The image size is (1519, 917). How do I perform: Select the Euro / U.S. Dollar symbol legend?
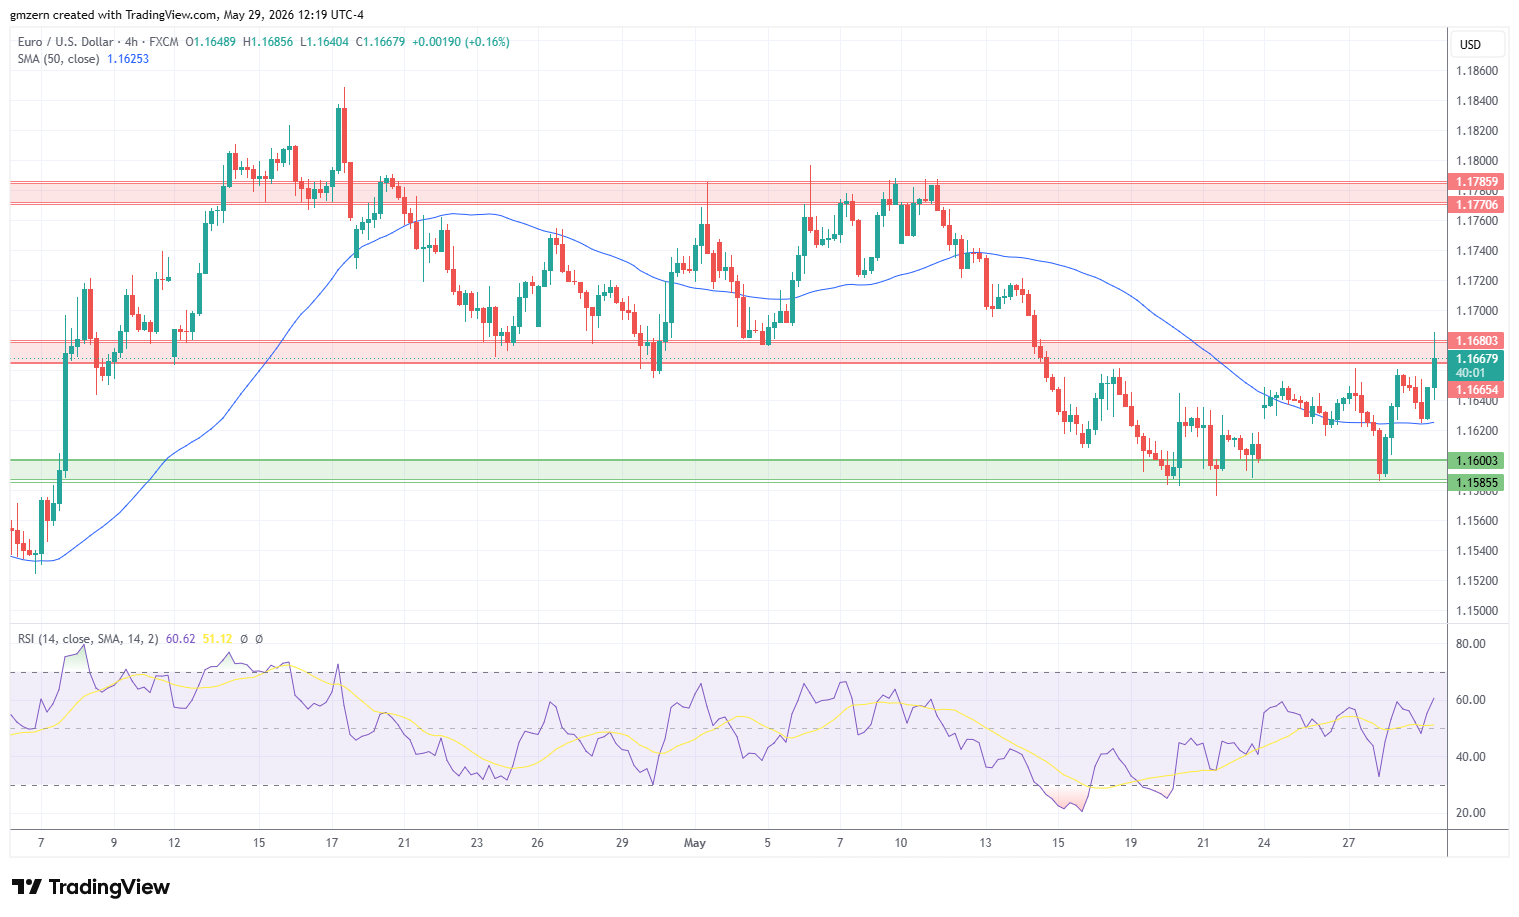(98, 42)
